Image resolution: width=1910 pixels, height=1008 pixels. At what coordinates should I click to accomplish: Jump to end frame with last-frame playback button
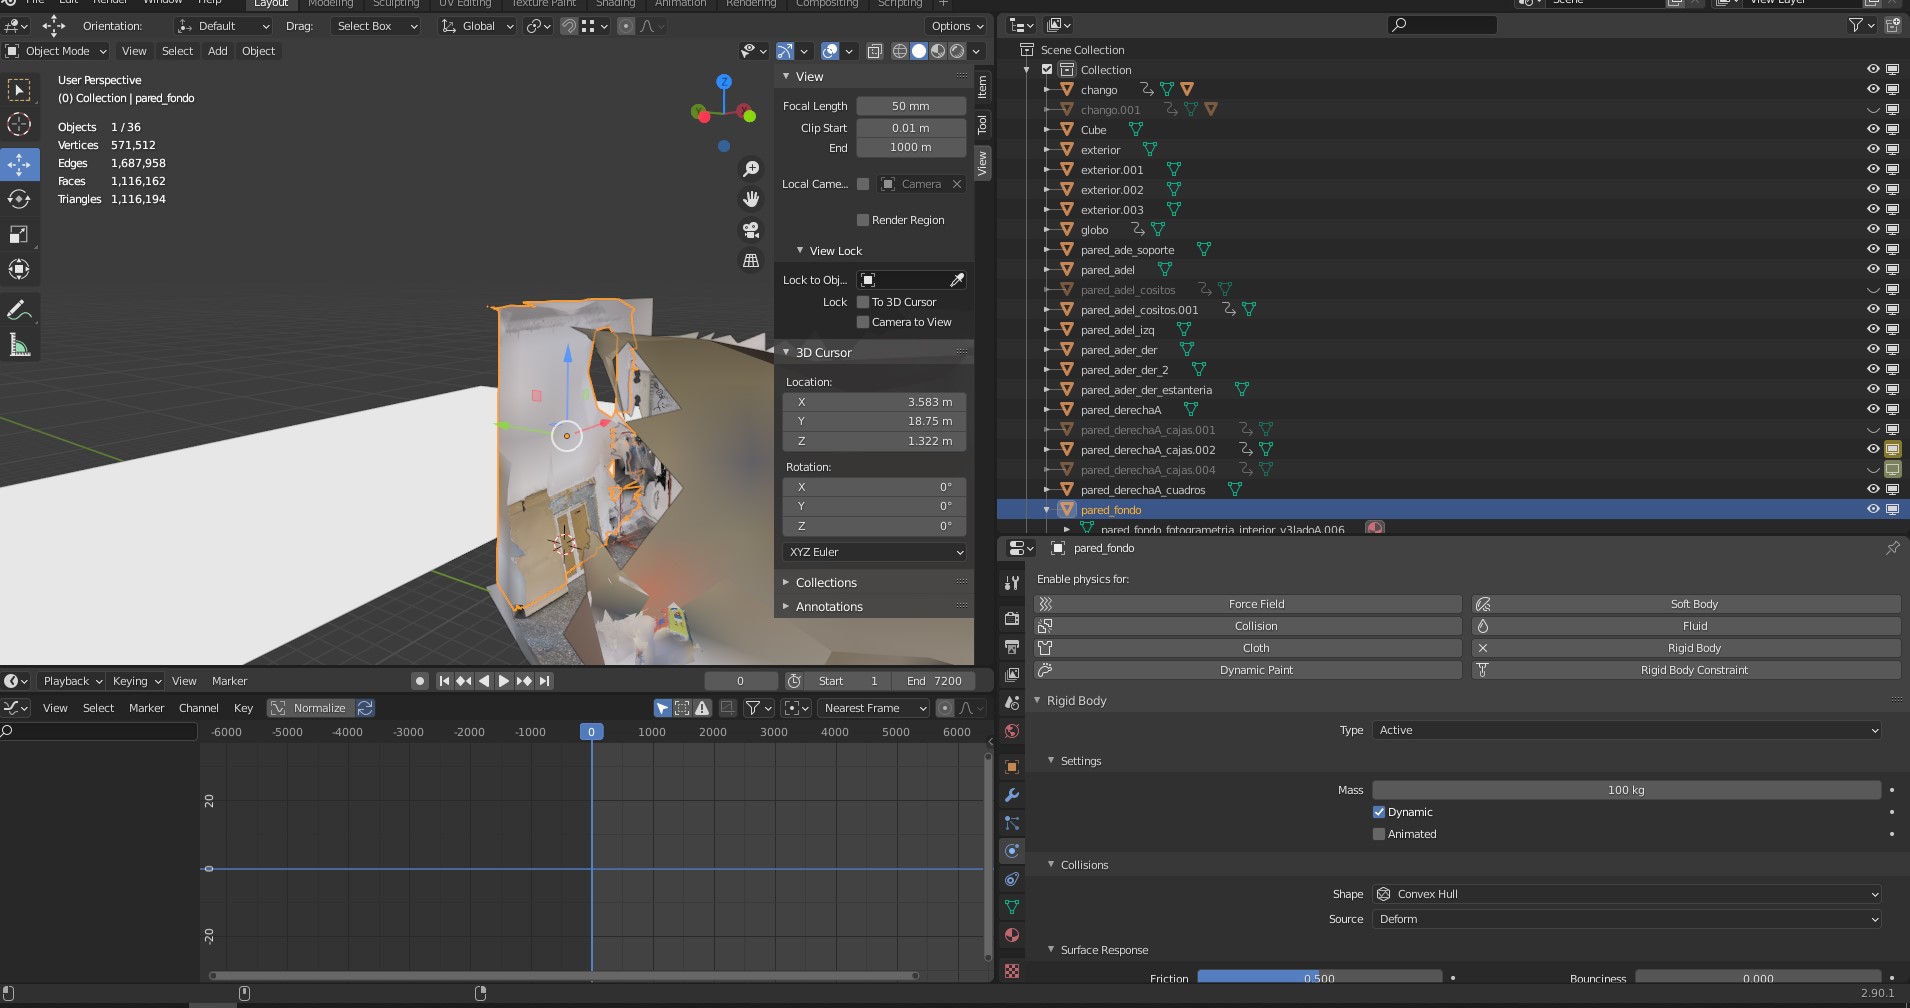[x=543, y=680]
